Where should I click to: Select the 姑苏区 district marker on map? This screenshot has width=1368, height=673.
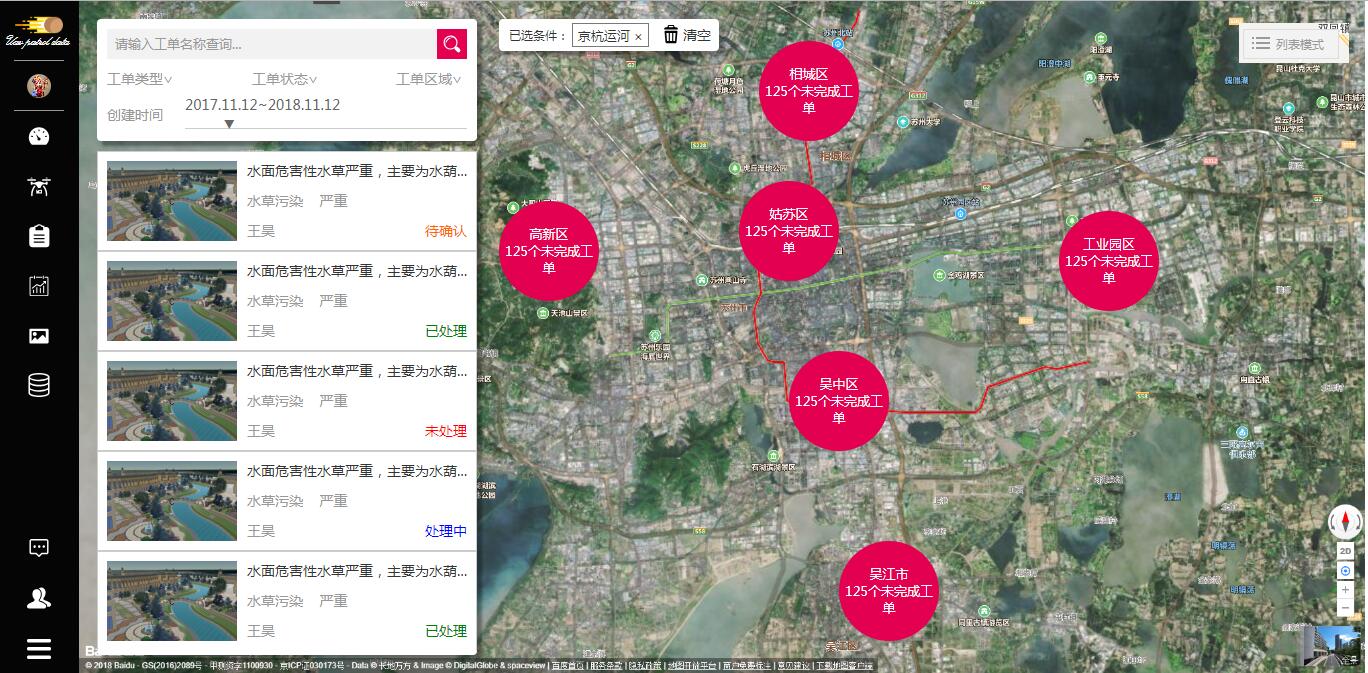coord(788,231)
